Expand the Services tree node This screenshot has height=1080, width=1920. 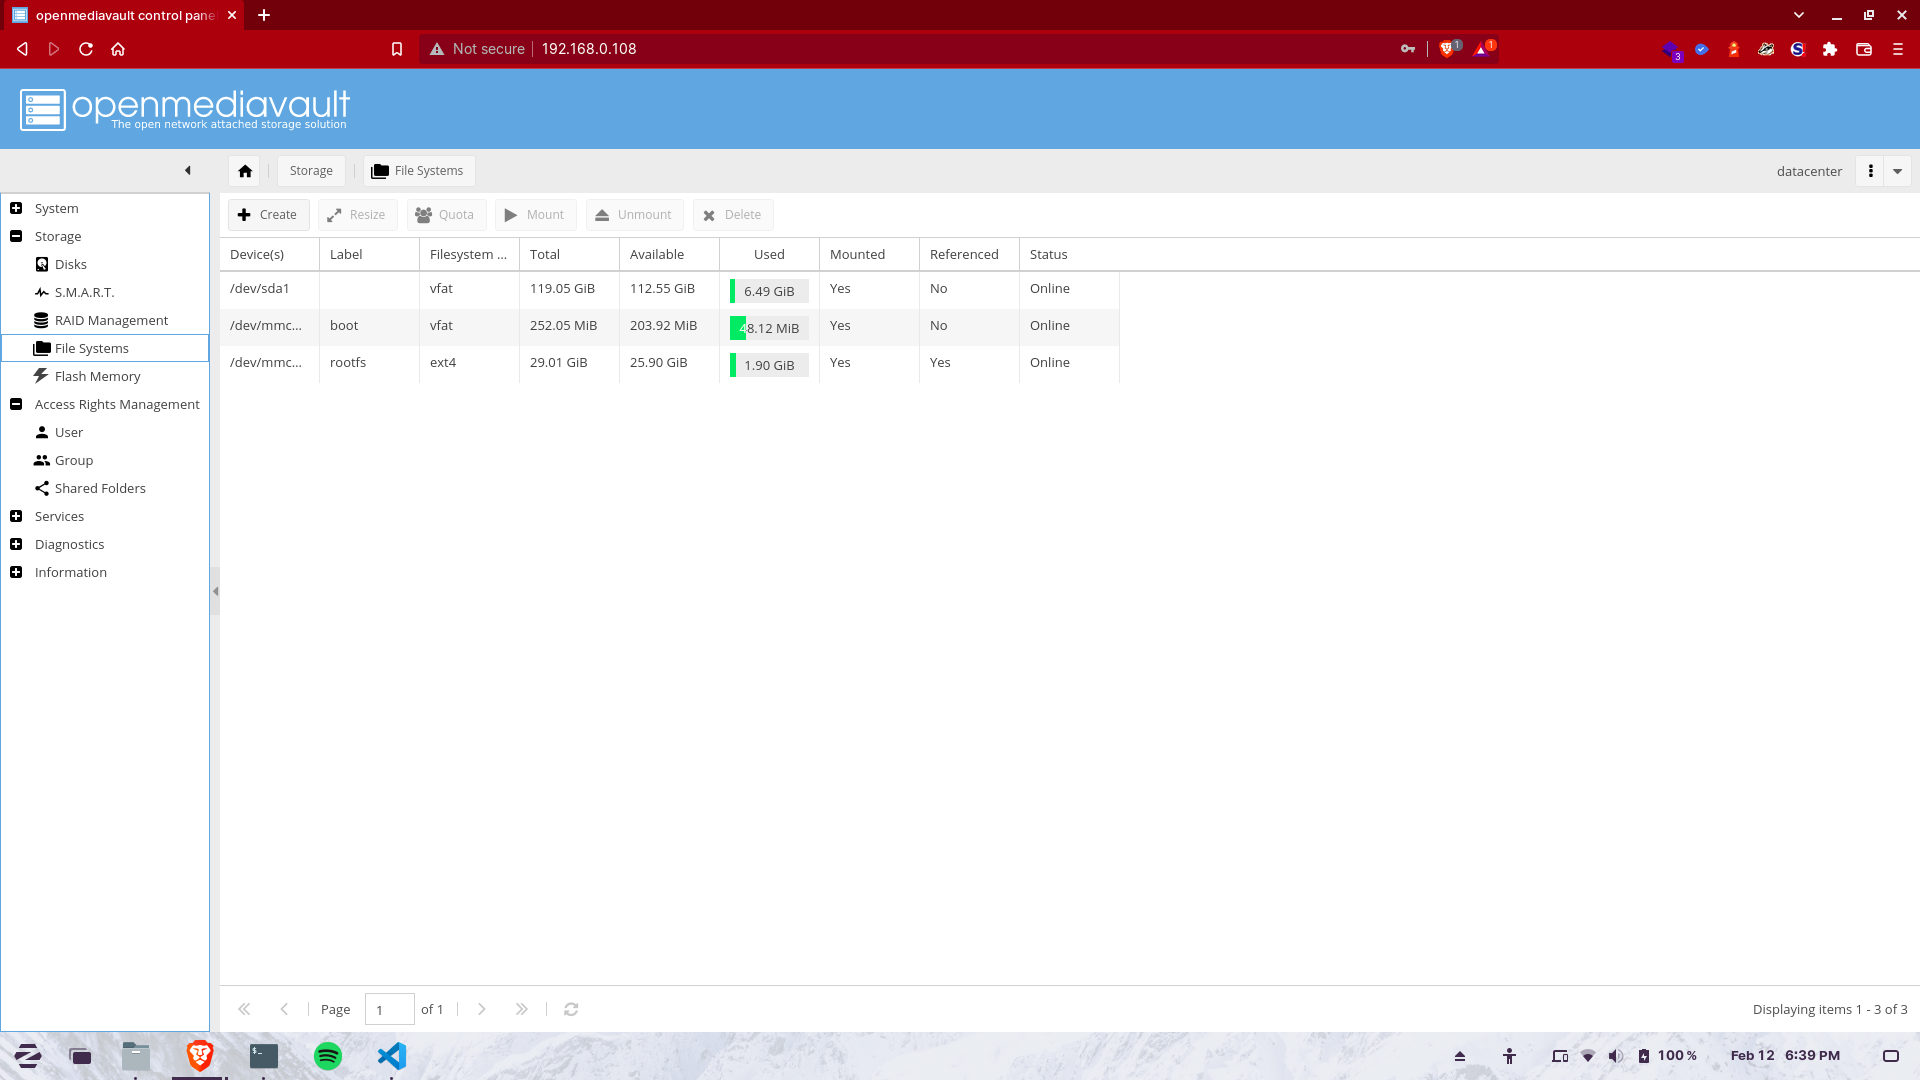coord(16,516)
